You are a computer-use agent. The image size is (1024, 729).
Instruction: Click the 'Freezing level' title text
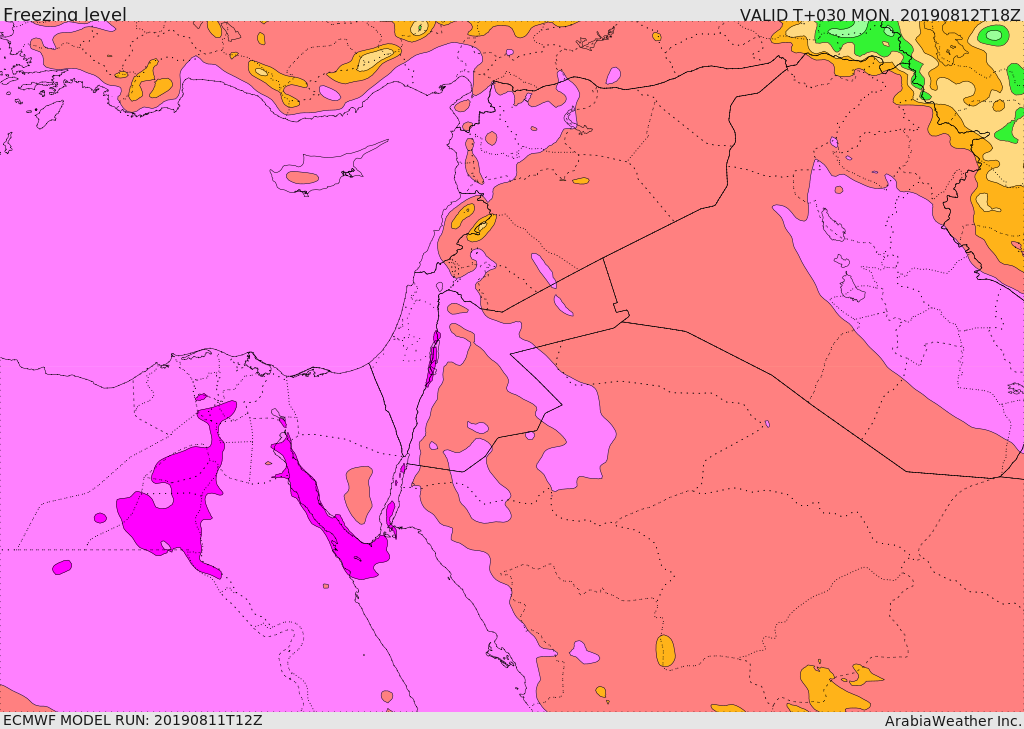pos(65,14)
